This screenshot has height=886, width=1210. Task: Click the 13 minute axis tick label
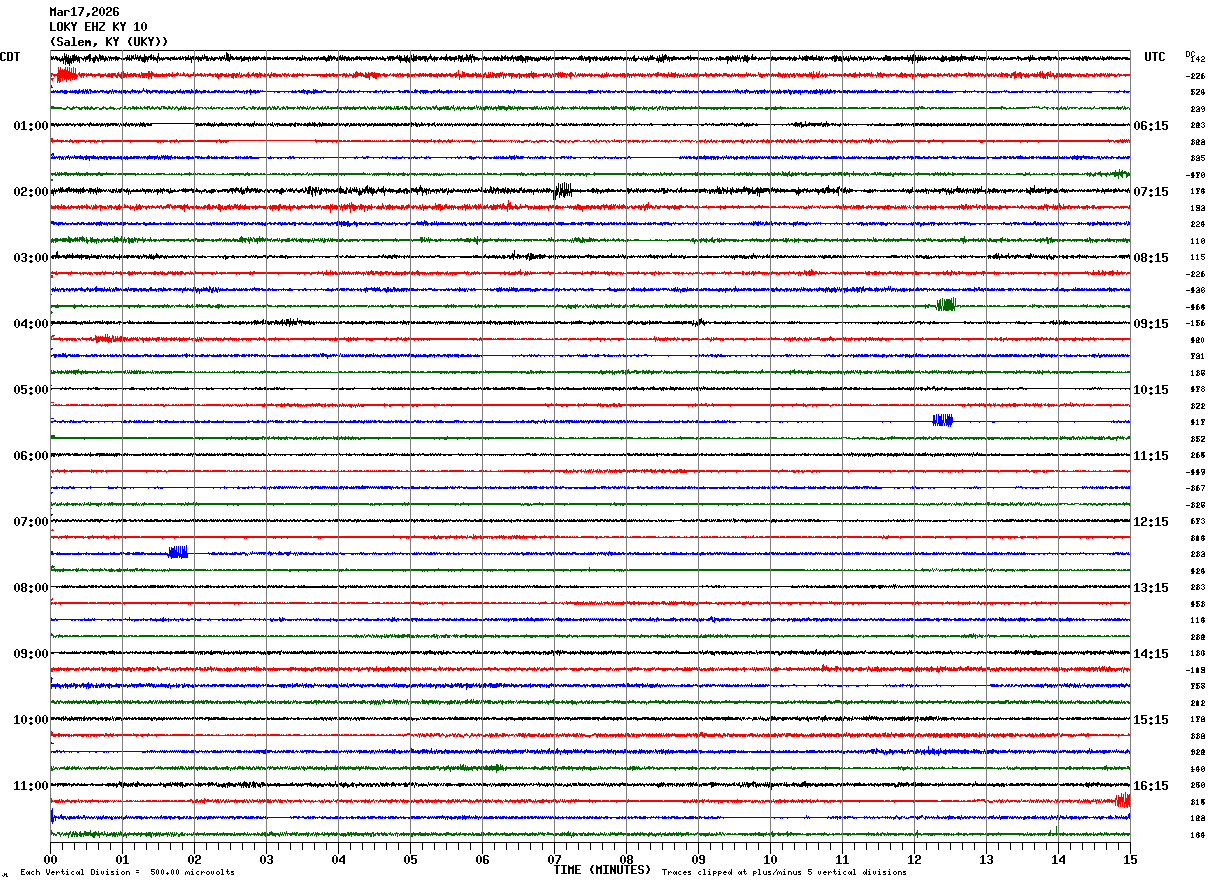tap(986, 860)
